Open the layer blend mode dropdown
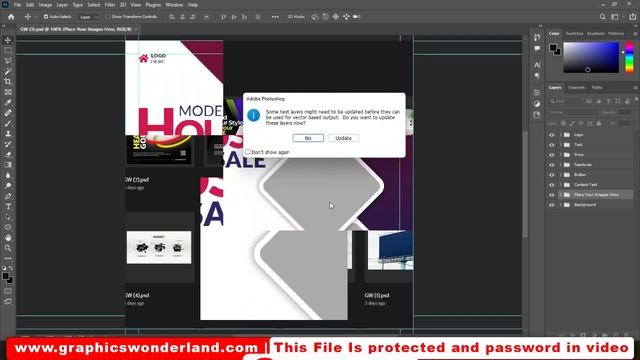 (572, 112)
